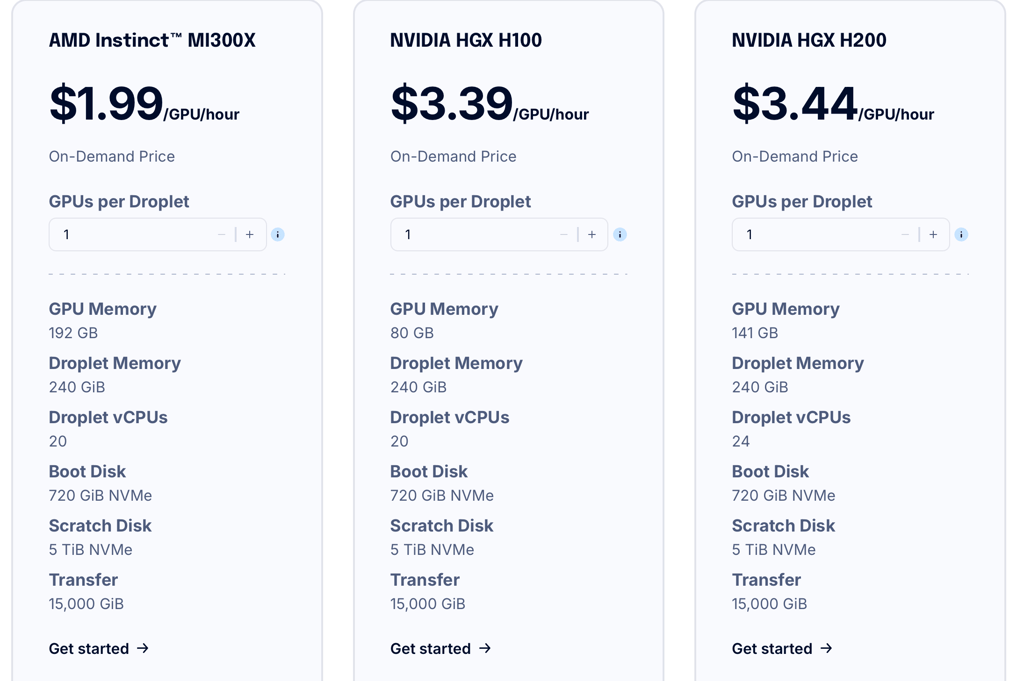Click the info icon on the NVIDIA HGX H200 card
This screenshot has width=1024, height=681.
click(x=961, y=234)
